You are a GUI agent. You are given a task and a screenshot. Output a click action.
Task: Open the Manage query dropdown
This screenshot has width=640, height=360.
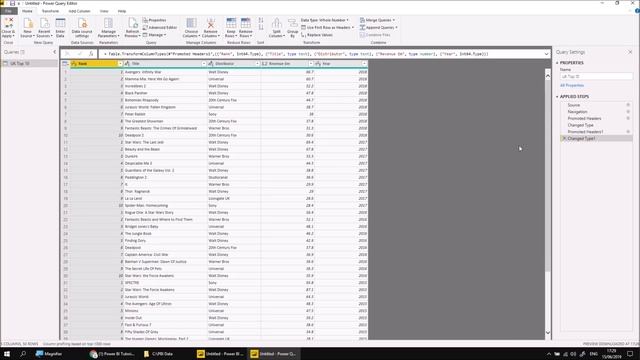155,35
